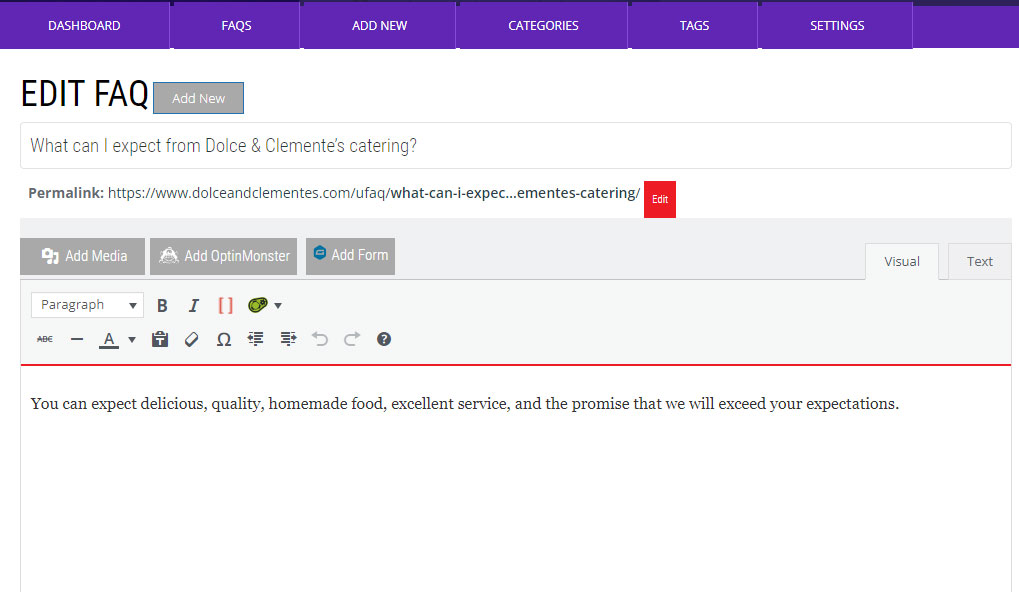Open the Tags tab
The width and height of the screenshot is (1019, 592).
pyautogui.click(x=694, y=26)
